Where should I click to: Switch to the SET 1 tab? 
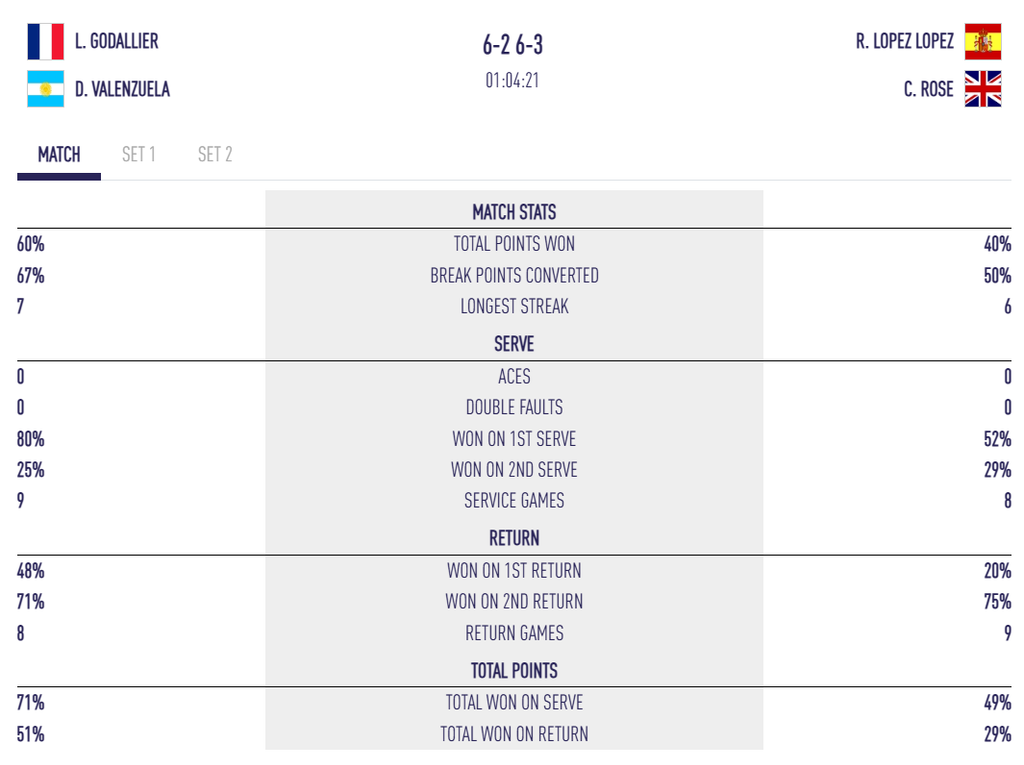point(138,155)
